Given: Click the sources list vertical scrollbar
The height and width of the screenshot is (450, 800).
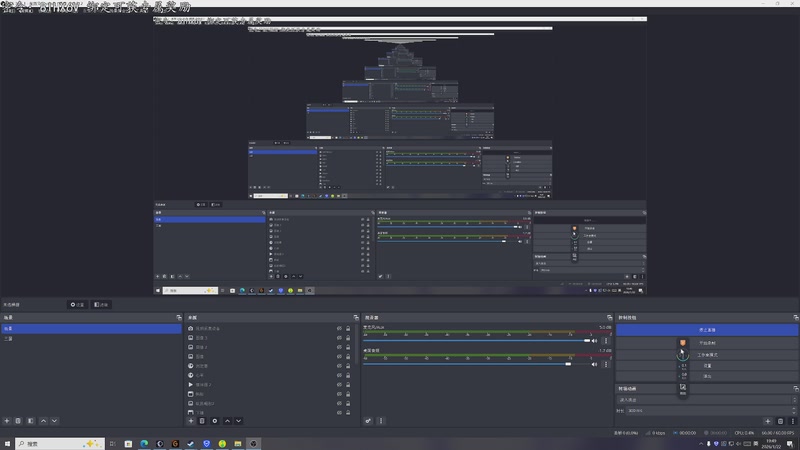Looking at the screenshot, I should tap(356, 344).
